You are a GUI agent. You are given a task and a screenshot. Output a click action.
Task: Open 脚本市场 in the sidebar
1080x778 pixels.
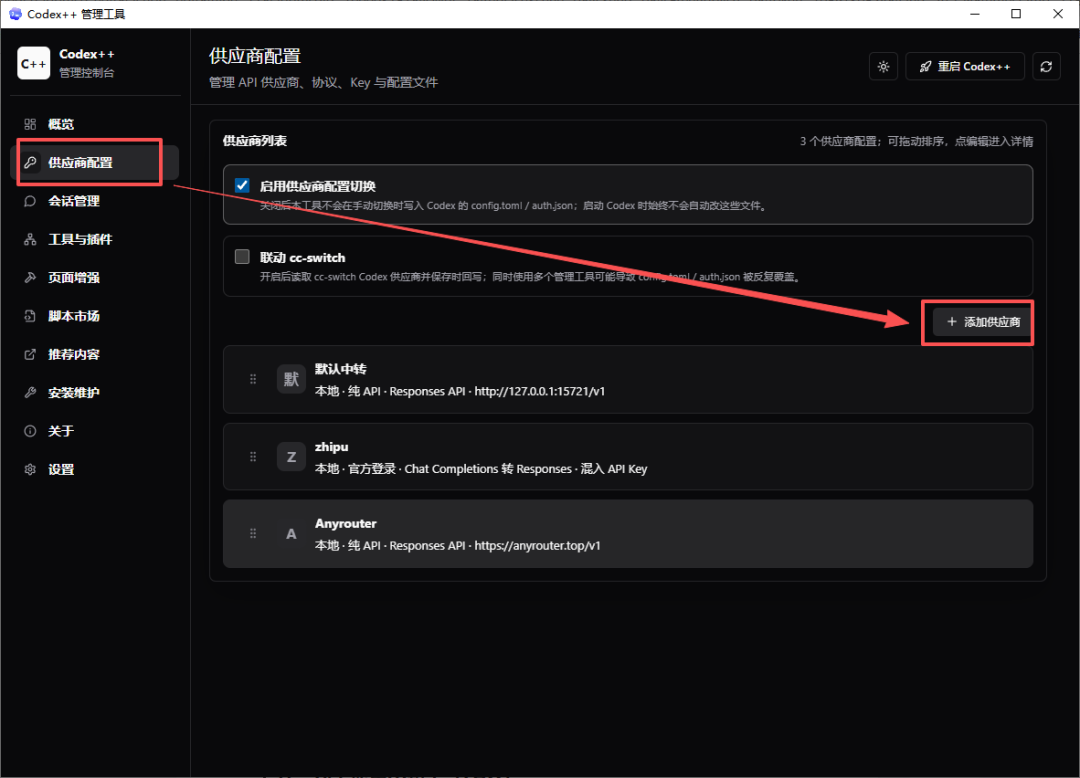click(95, 316)
